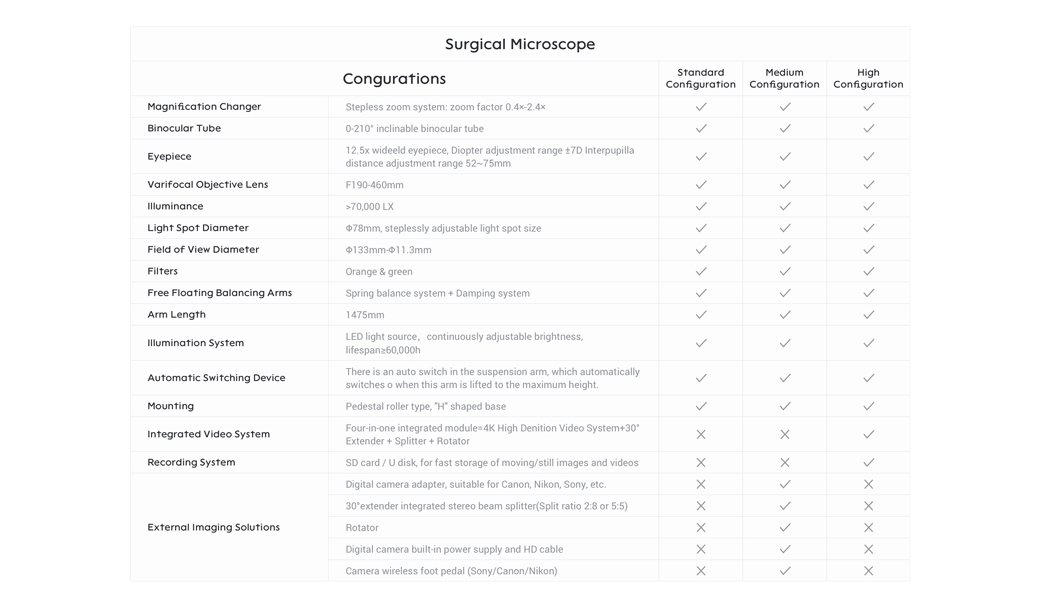Click Medium checkmark for Eyepiece row
The image size is (1040, 611).
[785, 157]
